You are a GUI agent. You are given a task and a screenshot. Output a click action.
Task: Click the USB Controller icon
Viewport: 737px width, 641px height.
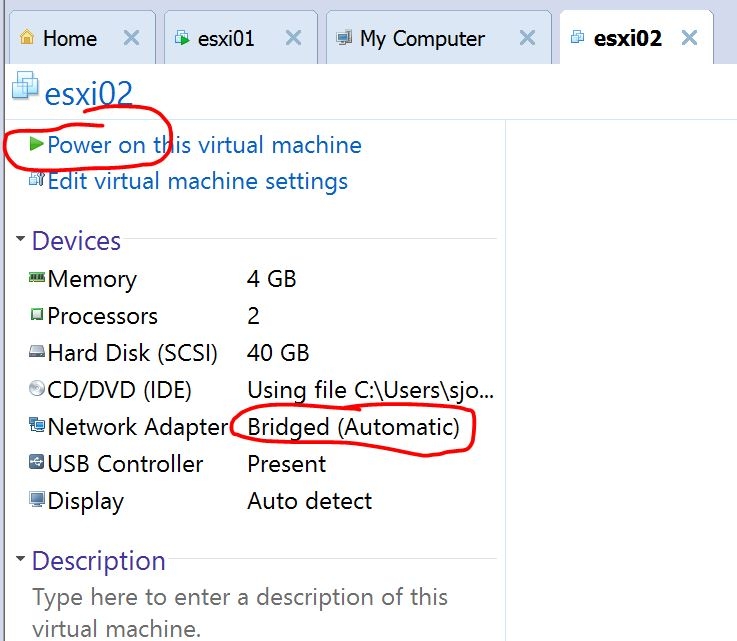pos(37,462)
